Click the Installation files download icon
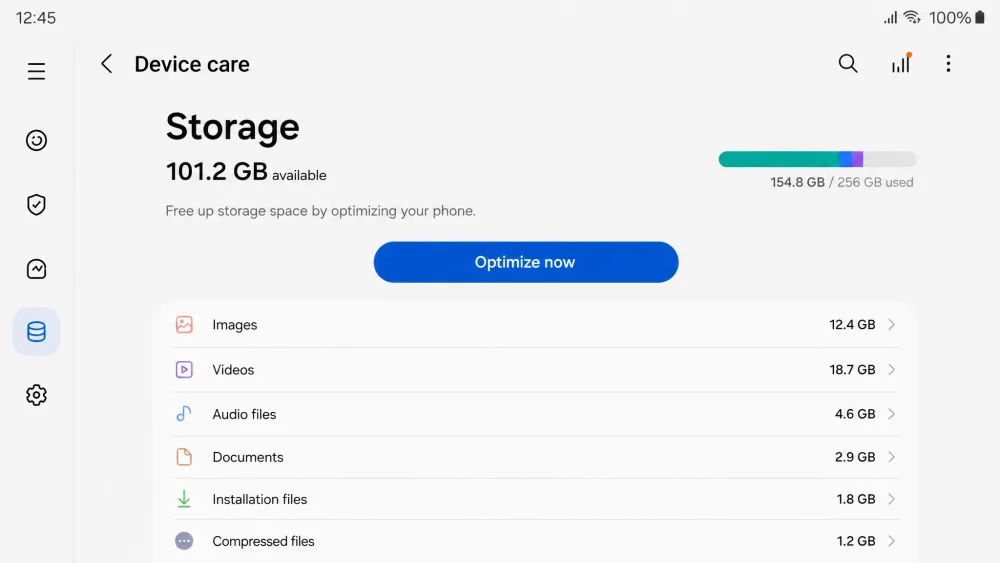Screen dimensions: 1000x563 click(x=184, y=499)
